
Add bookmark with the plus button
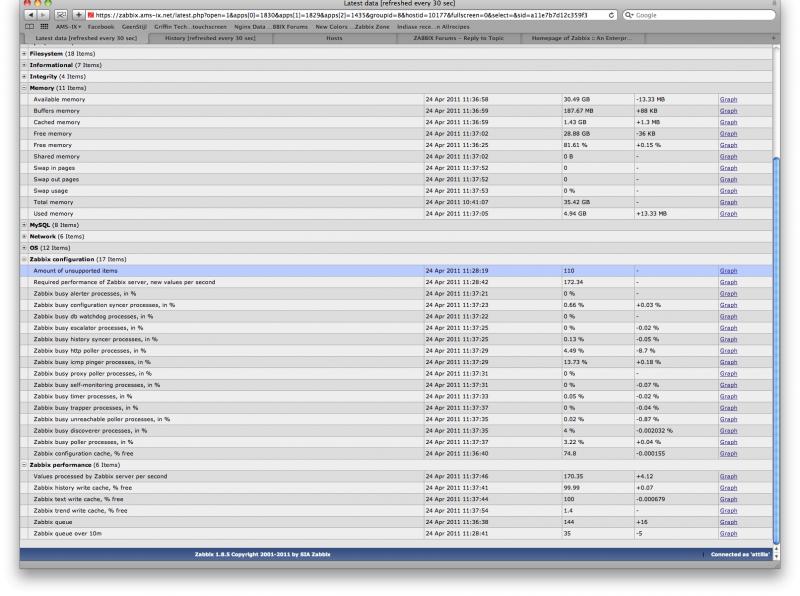pyautogui.click(x=78, y=15)
